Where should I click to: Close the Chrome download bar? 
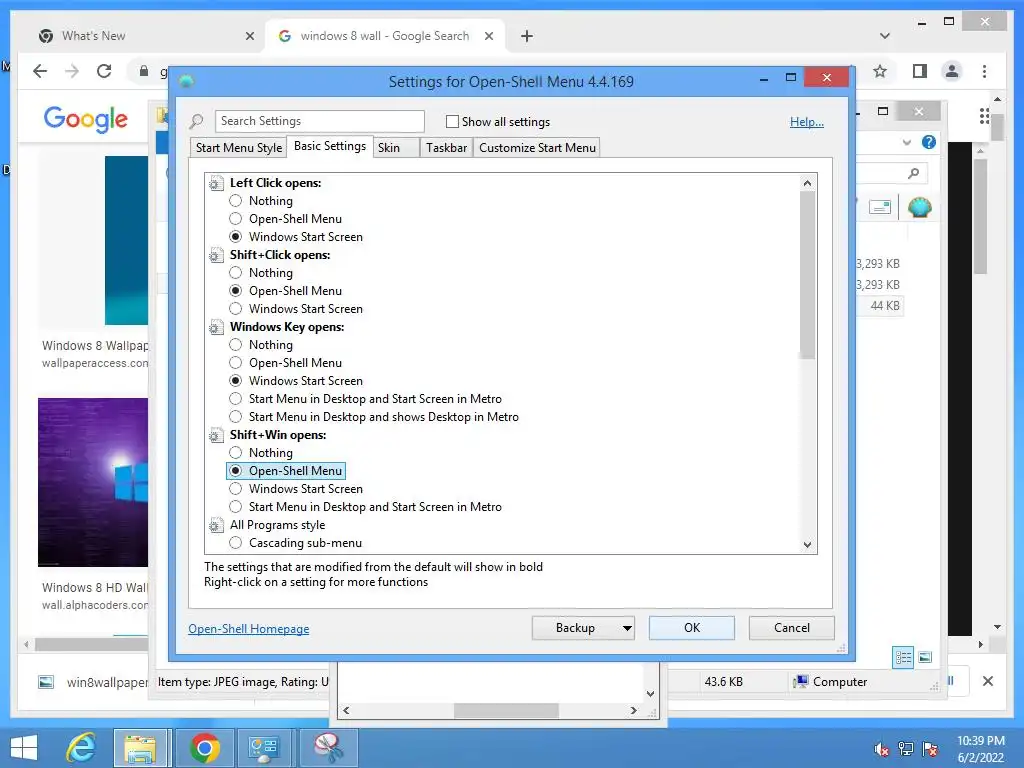click(988, 681)
